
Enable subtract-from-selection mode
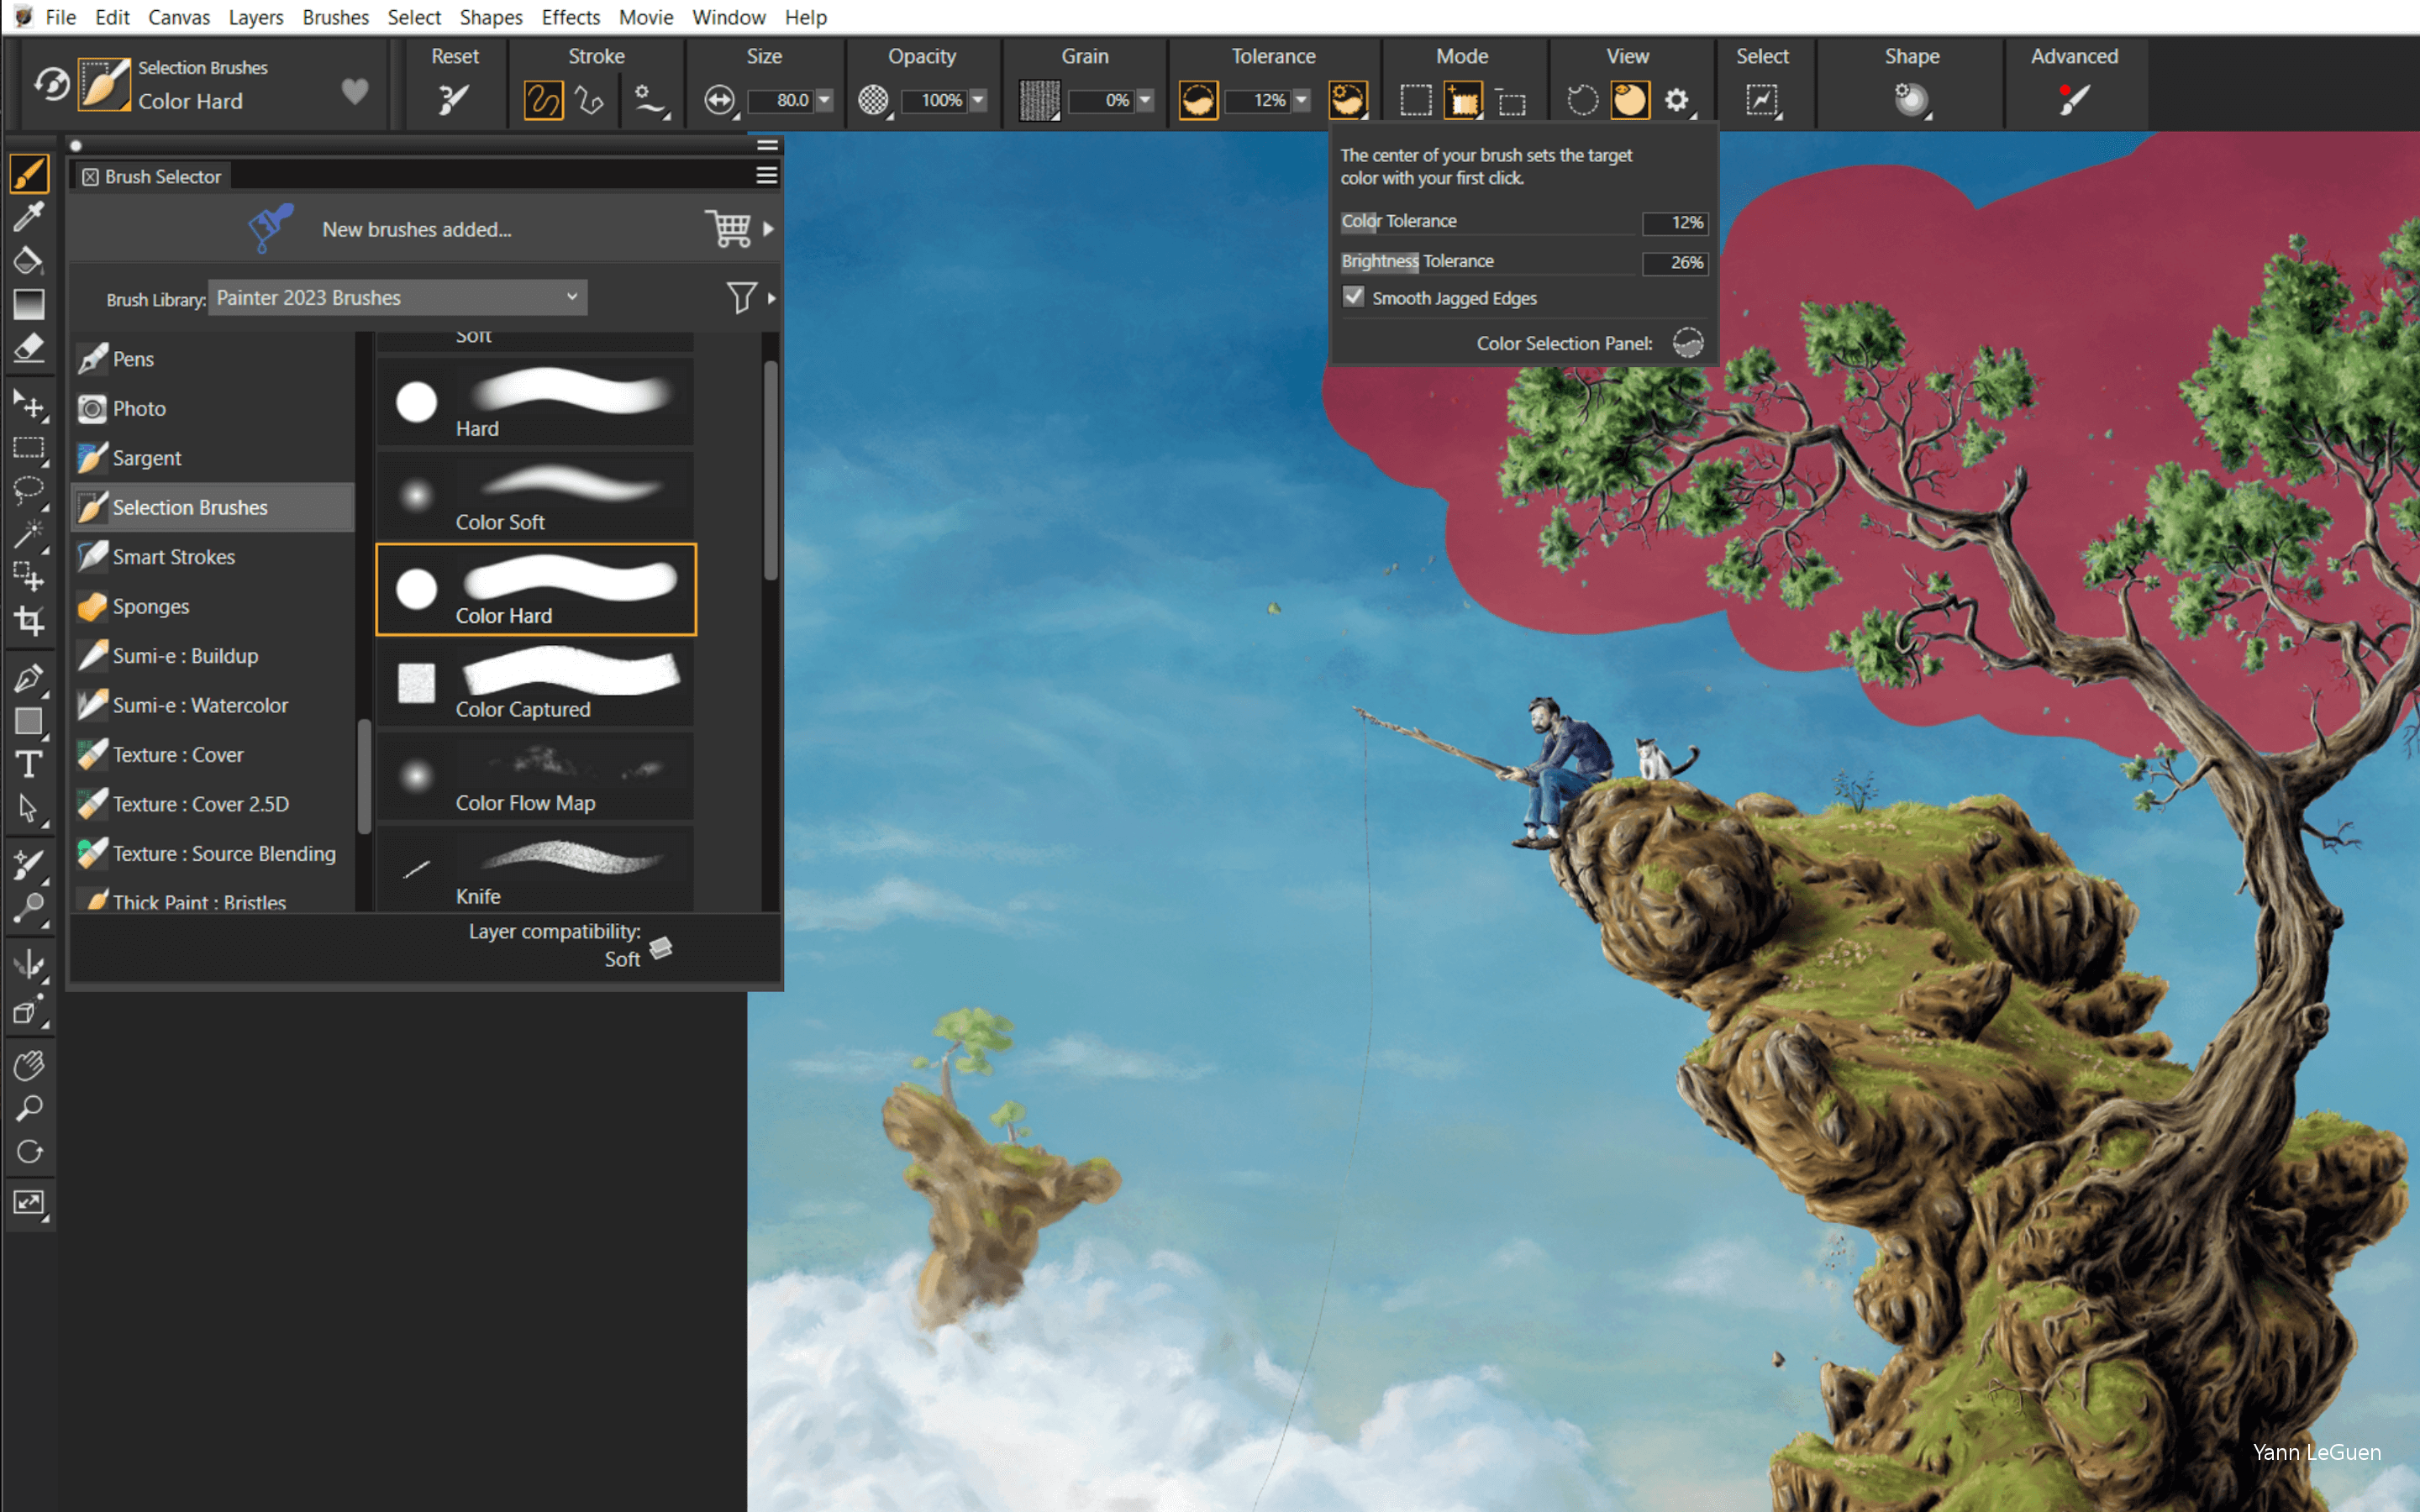1511,100
